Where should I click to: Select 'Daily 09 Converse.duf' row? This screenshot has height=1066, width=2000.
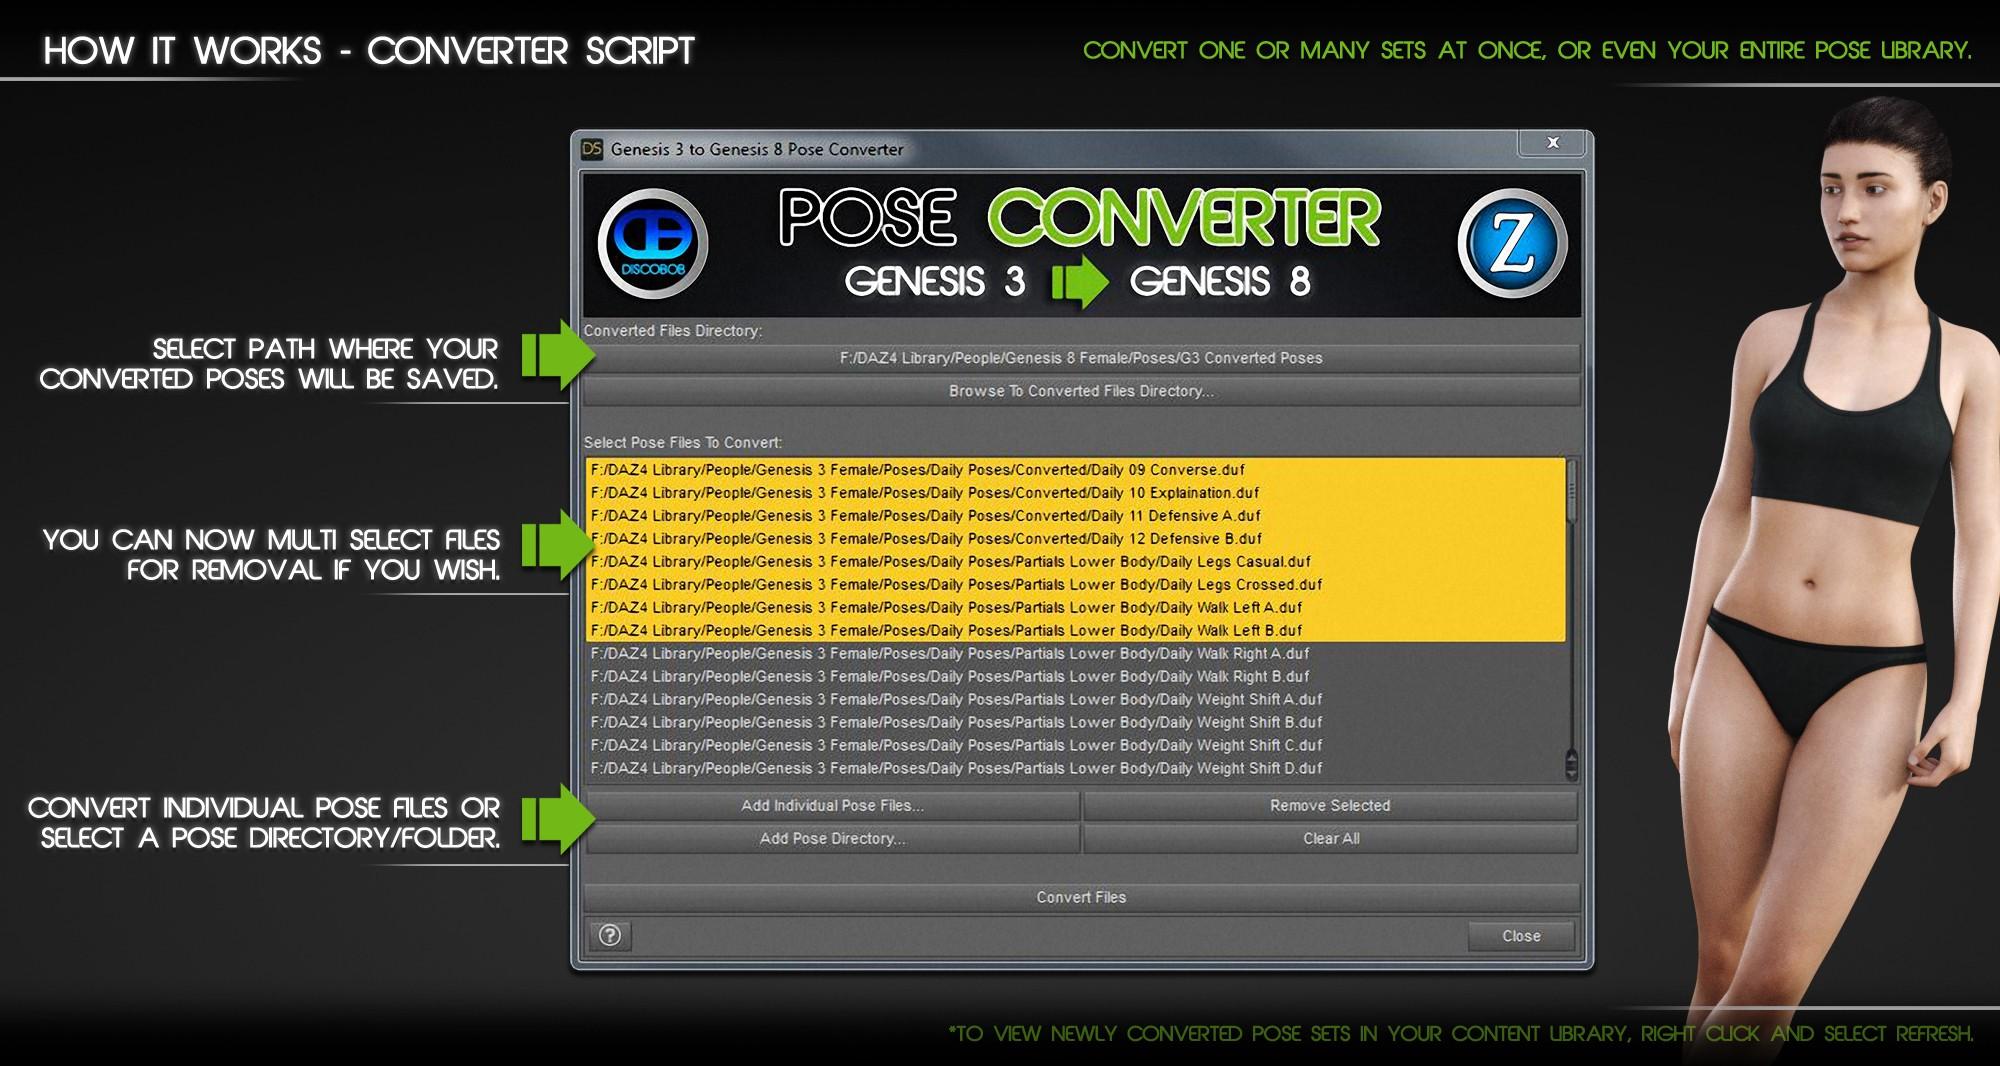tap(1076, 470)
